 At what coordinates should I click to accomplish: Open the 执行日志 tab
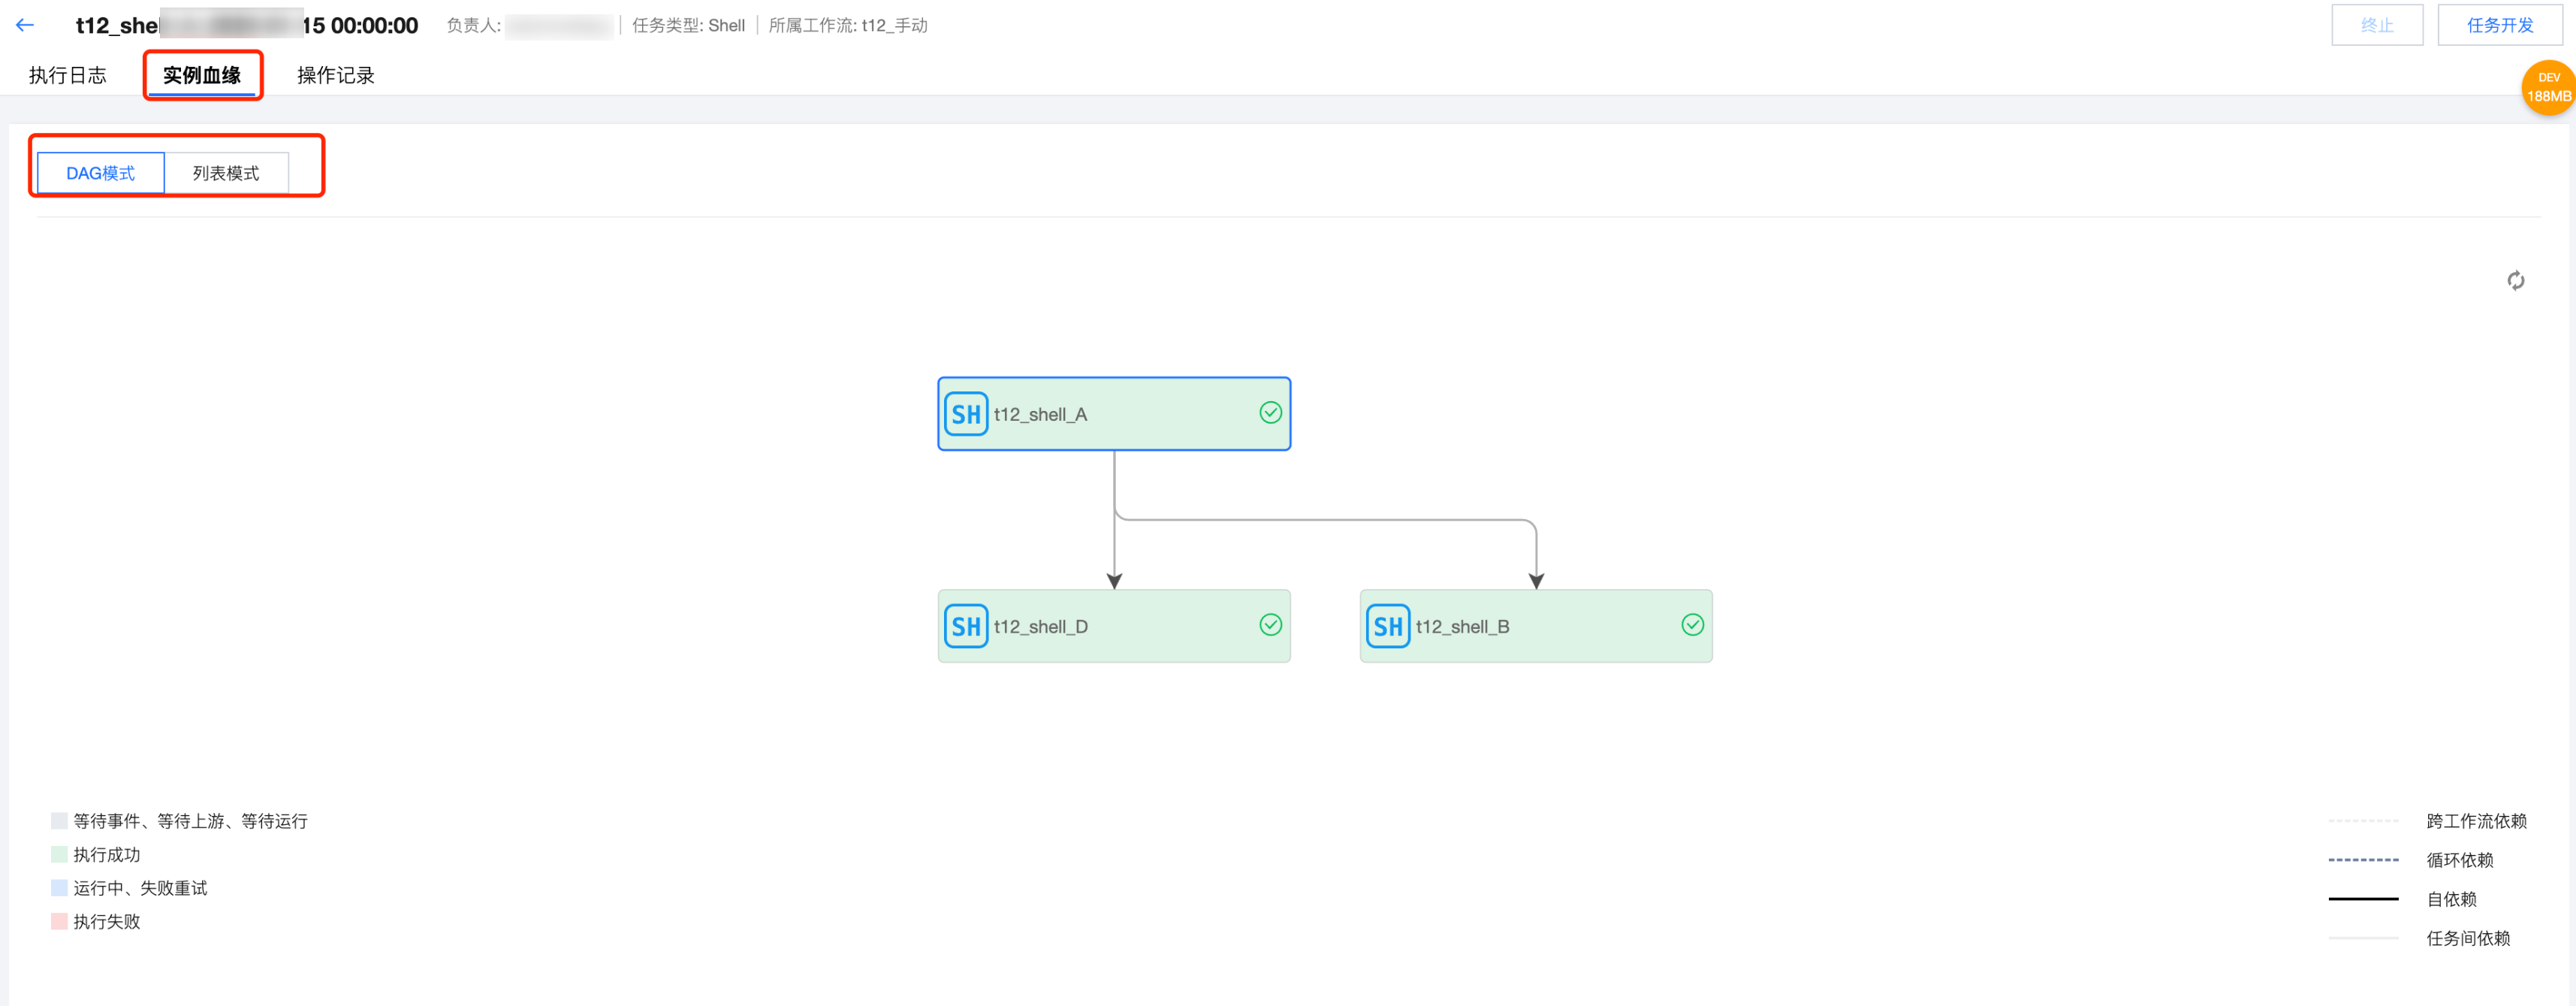point(67,75)
